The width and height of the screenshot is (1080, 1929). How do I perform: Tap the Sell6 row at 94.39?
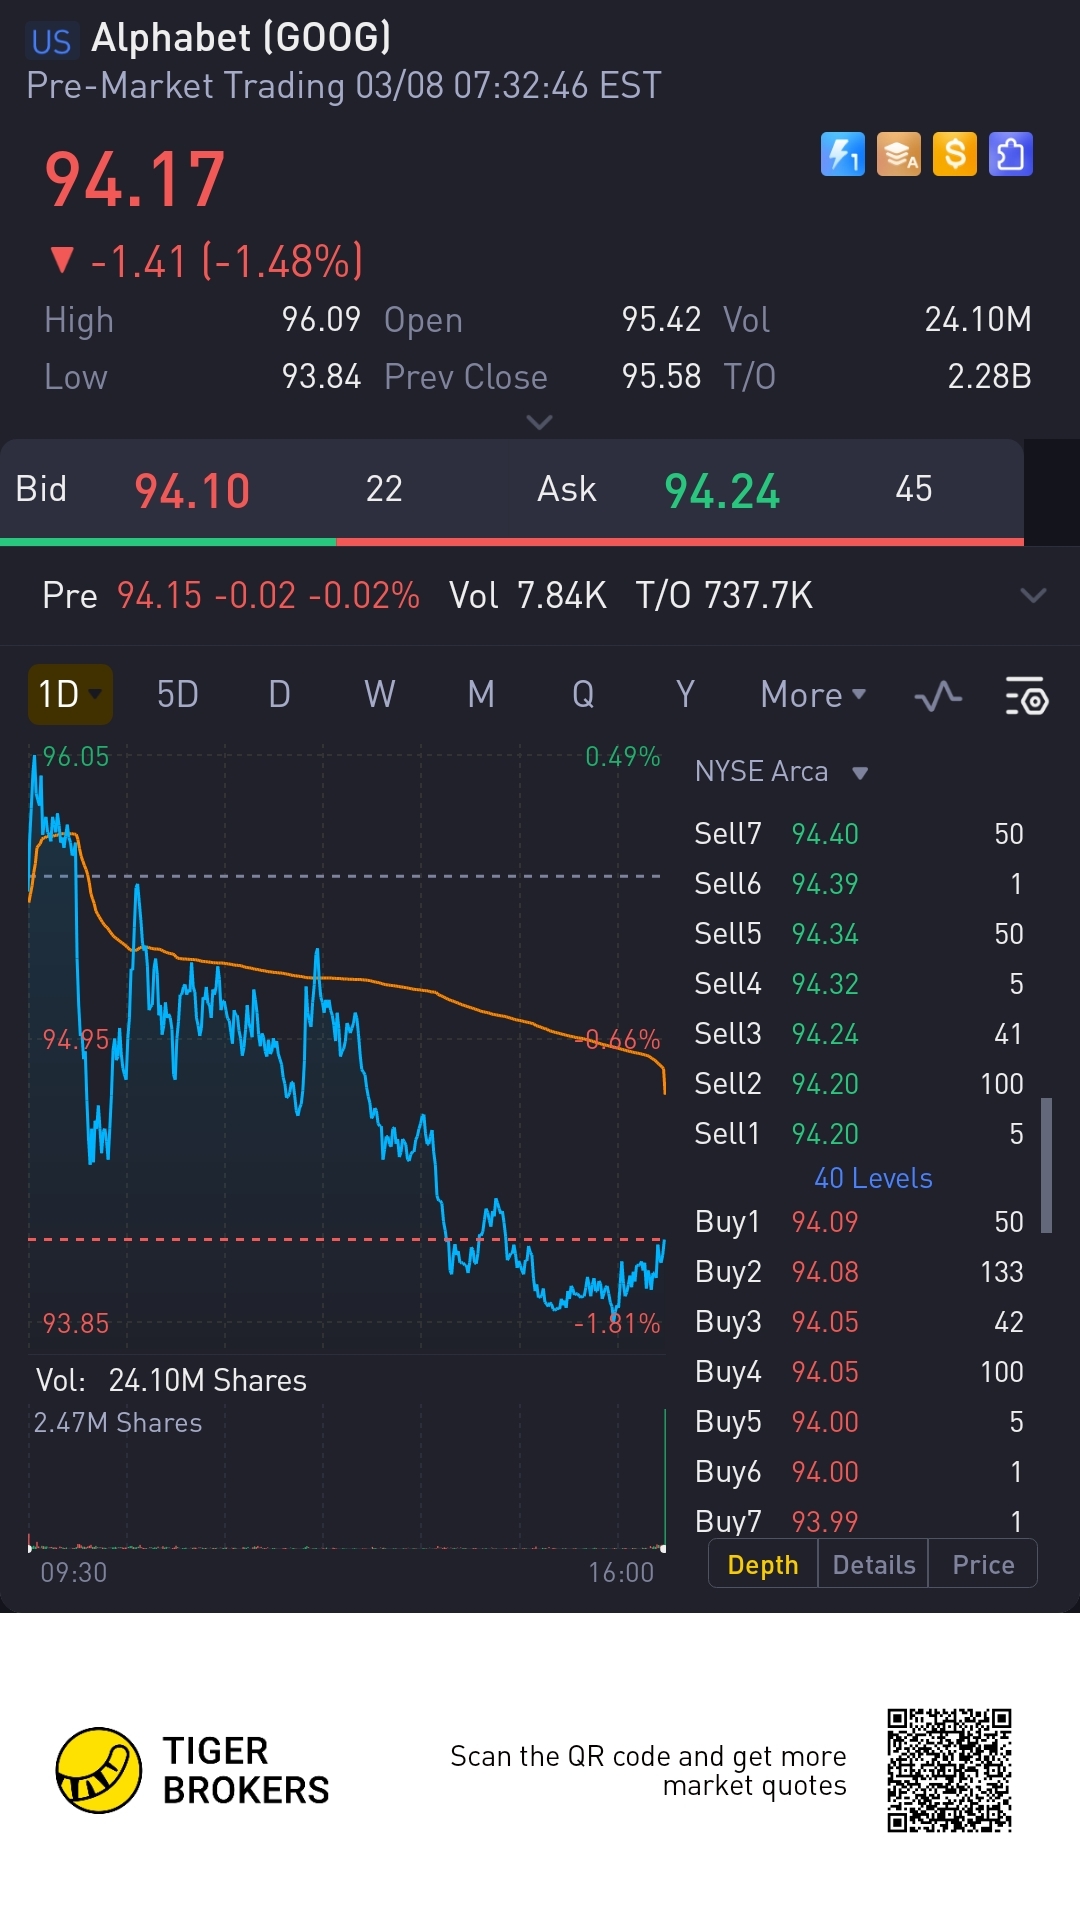(x=859, y=883)
